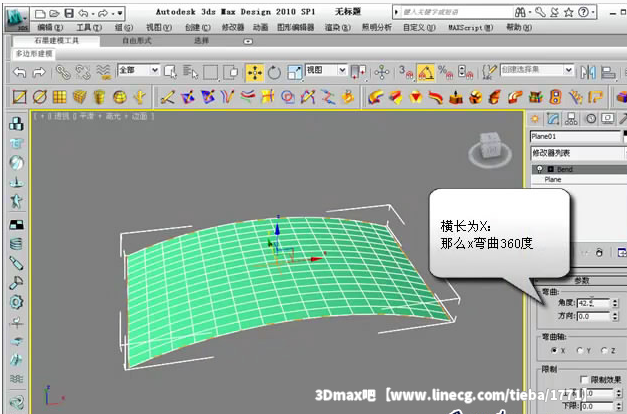
Task: Open the 视图 reference coordinate dropdown
Action: pos(326,72)
